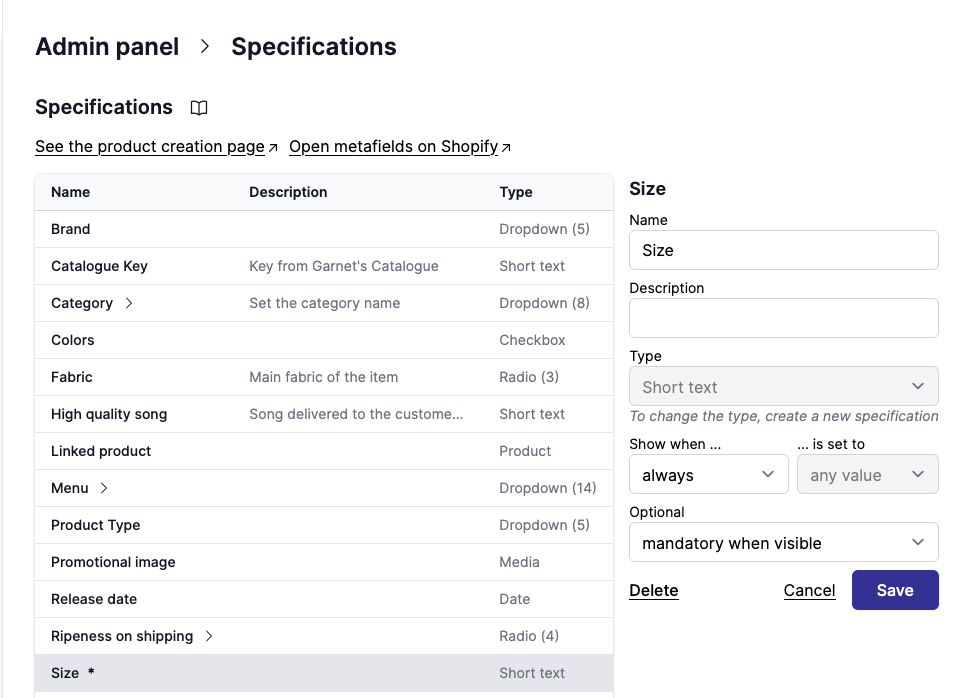Open the Specifications documentation book icon

(x=199, y=108)
